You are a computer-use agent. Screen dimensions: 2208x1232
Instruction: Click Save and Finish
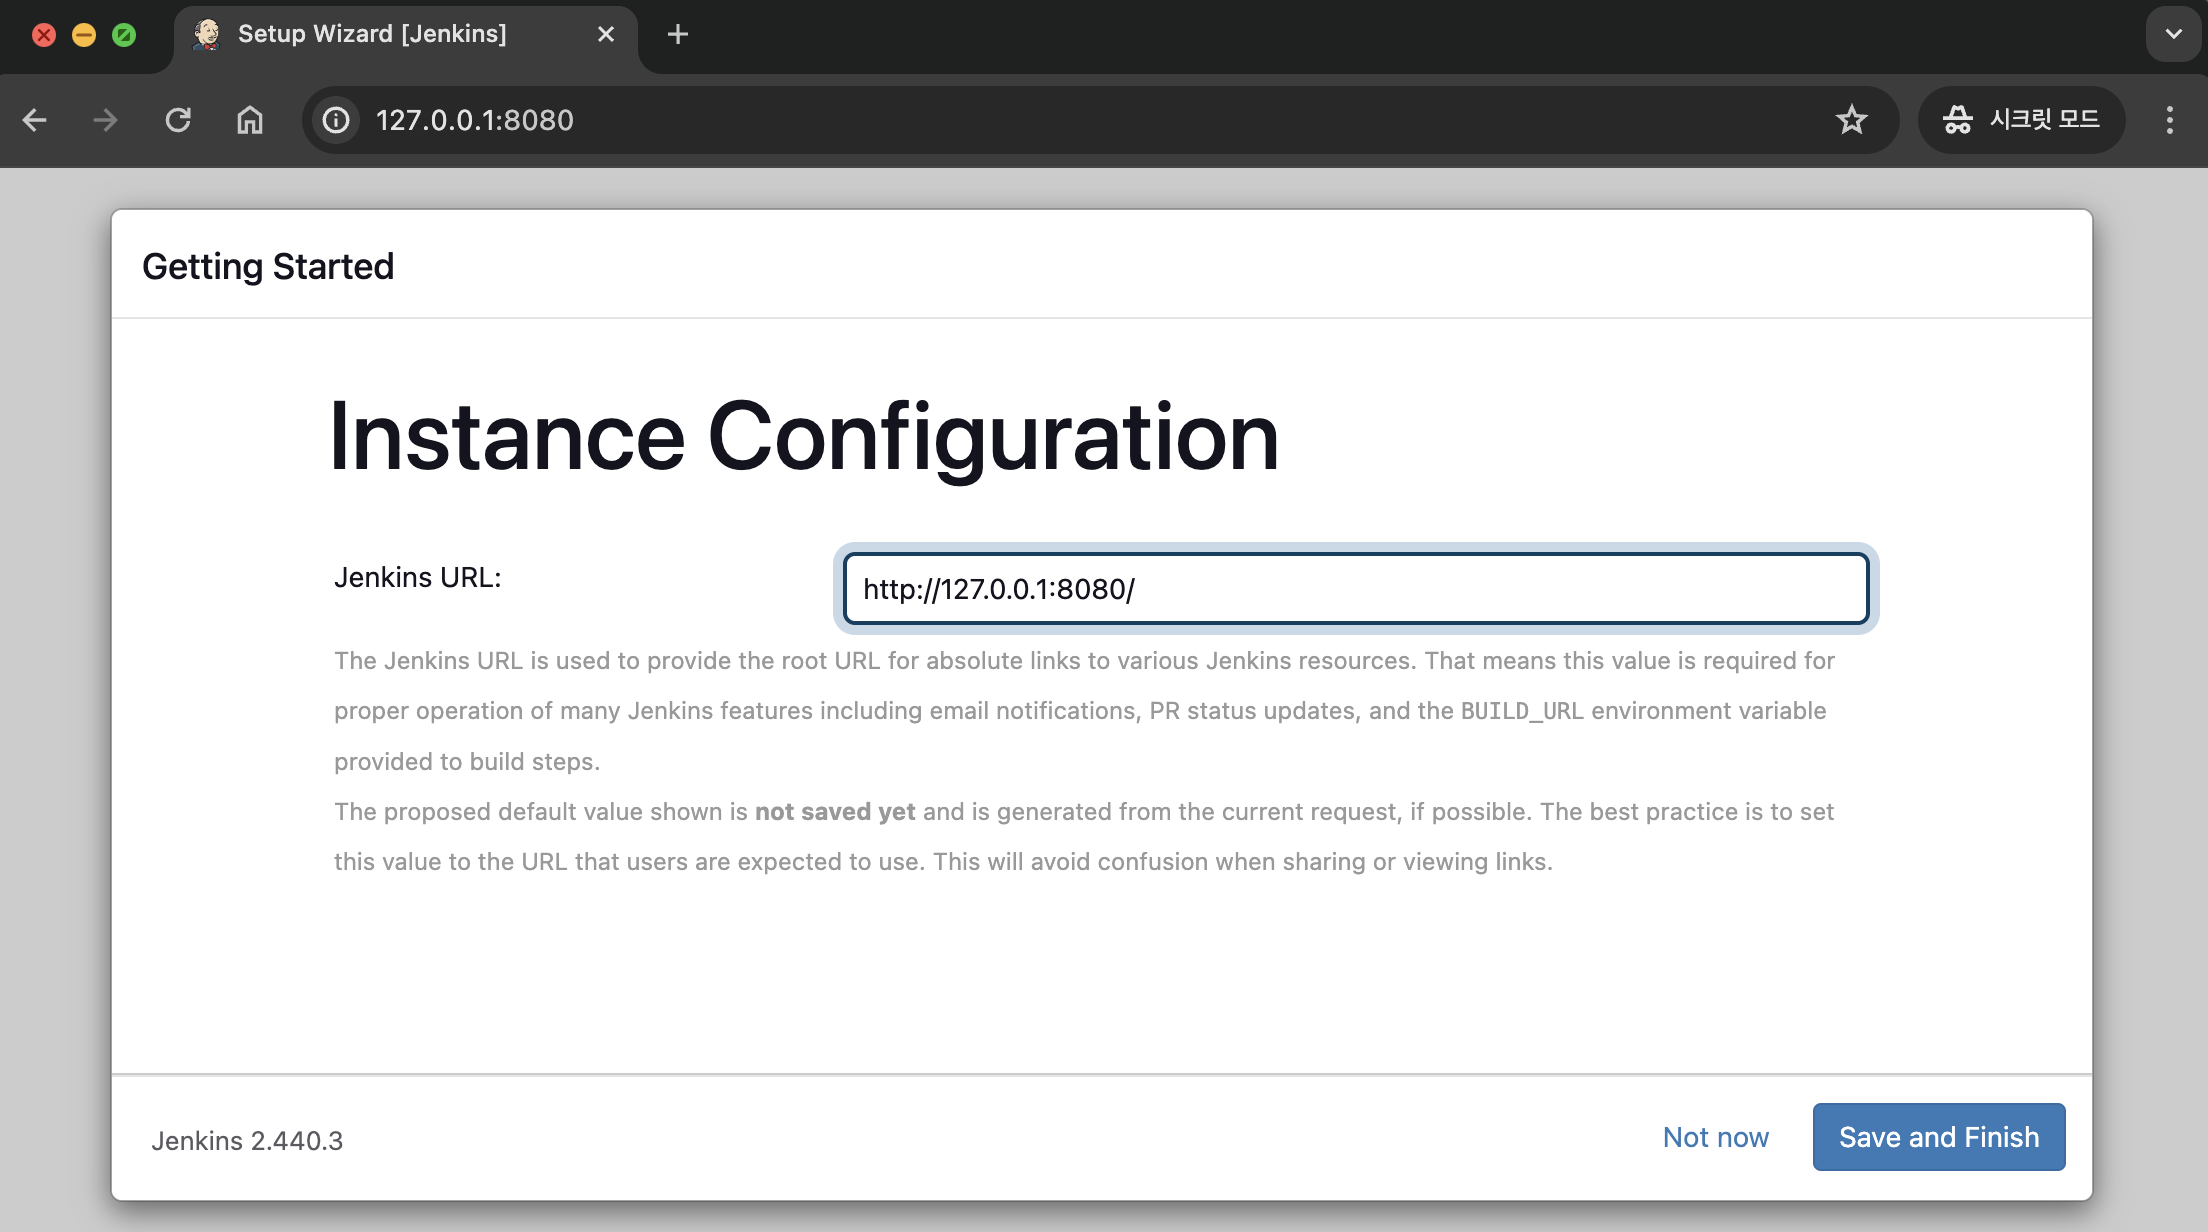click(1939, 1137)
